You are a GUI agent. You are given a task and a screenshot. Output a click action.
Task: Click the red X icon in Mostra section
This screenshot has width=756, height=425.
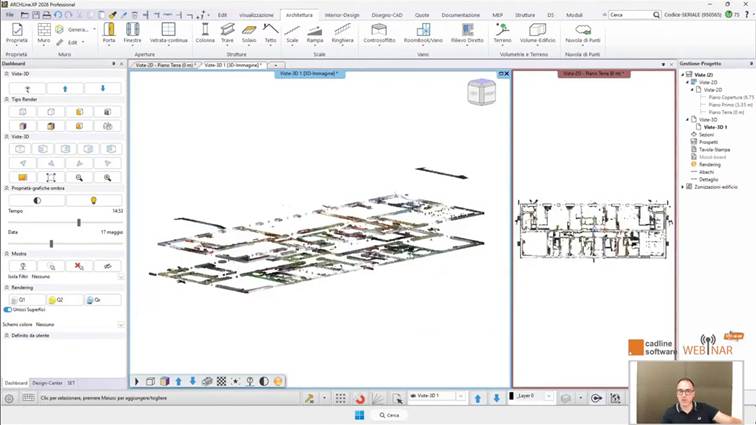pos(79,266)
